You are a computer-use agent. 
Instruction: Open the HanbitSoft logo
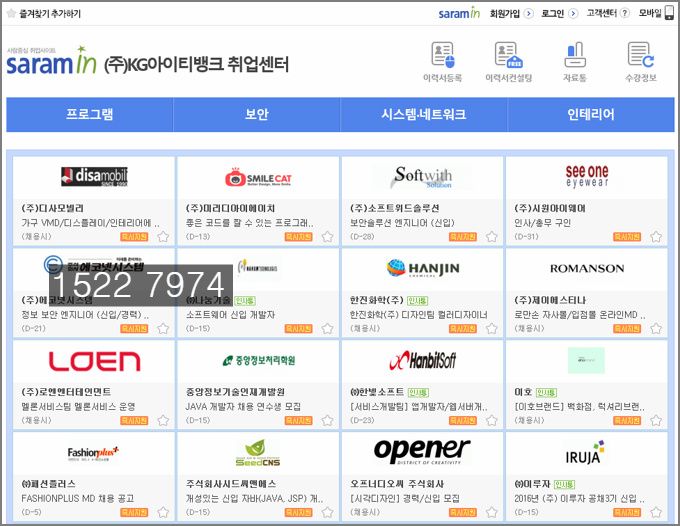point(422,360)
